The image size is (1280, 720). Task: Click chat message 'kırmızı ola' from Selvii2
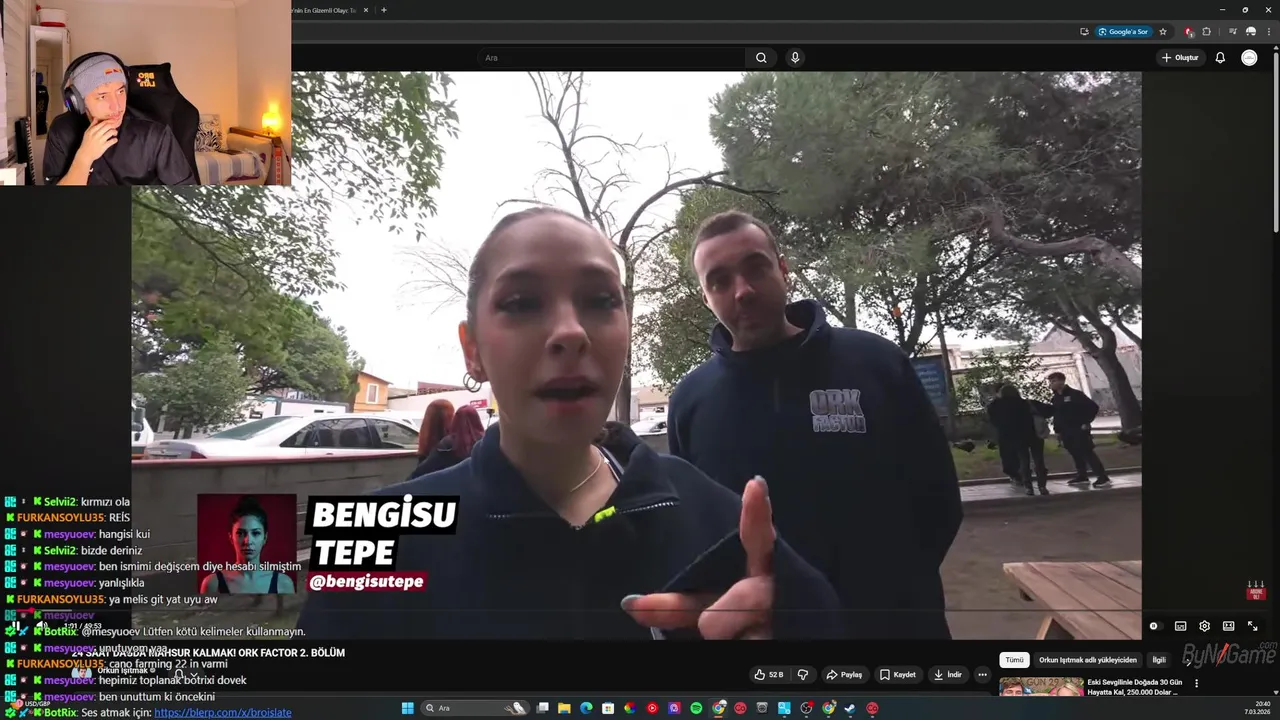104,501
